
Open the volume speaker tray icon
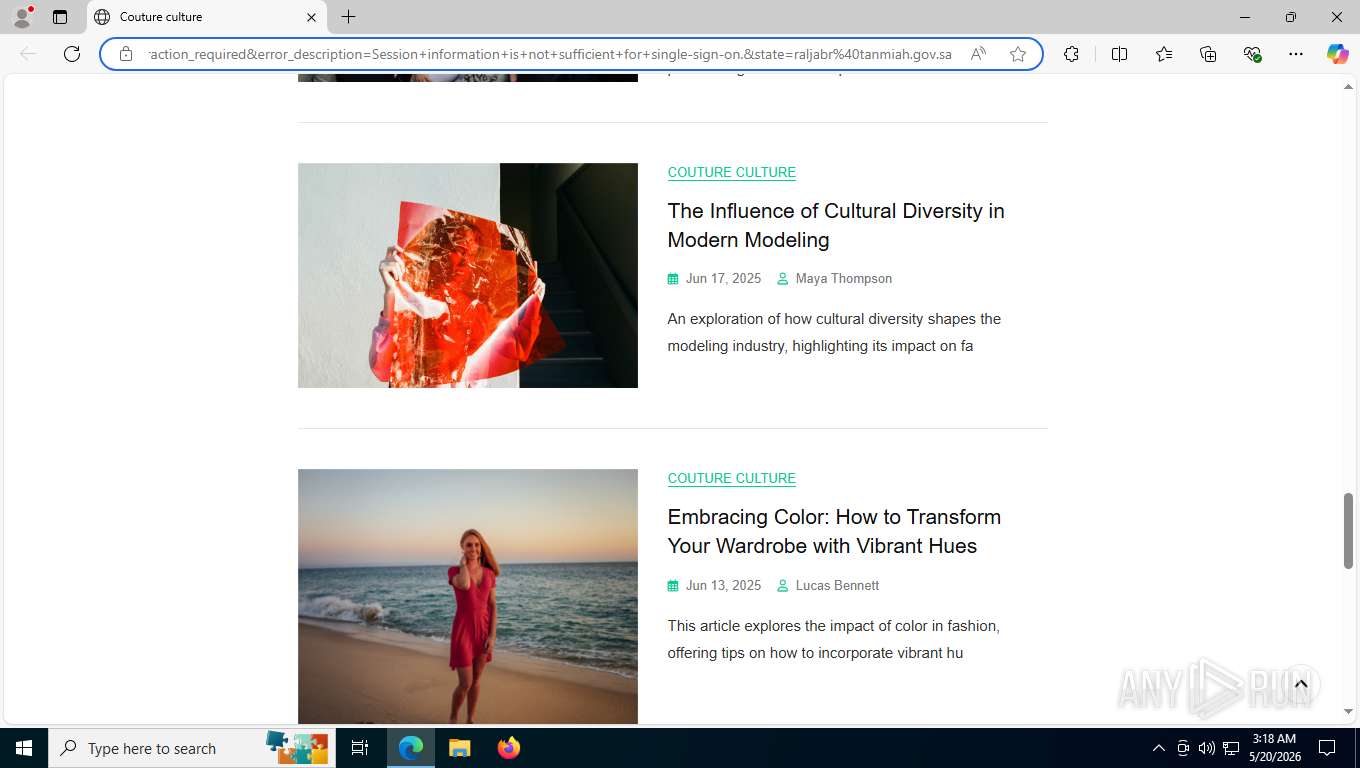click(1207, 748)
